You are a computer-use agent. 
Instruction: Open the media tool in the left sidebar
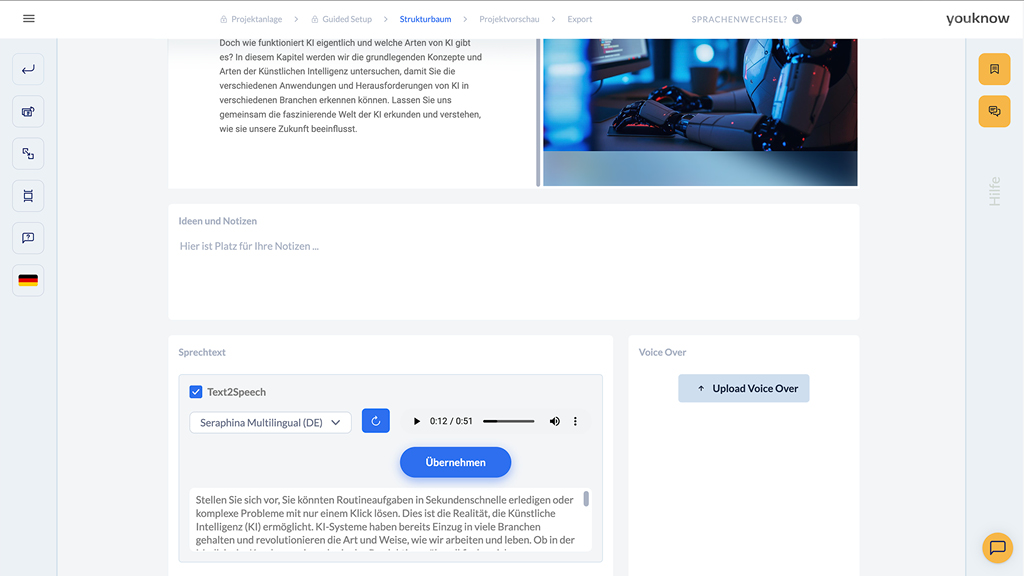(27, 111)
